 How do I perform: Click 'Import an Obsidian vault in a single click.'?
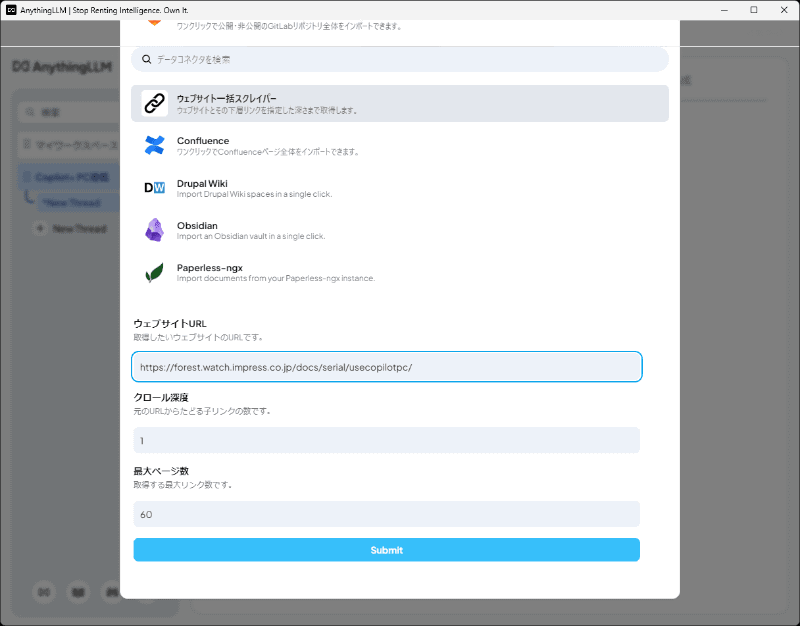pyautogui.click(x=251, y=236)
